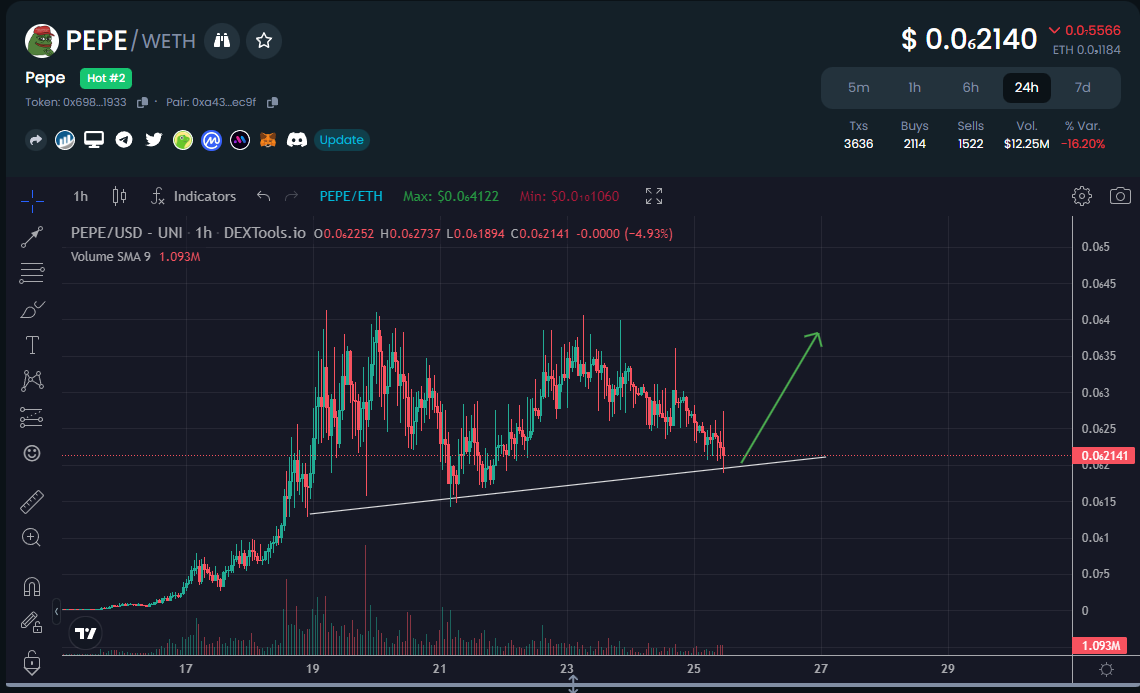The width and height of the screenshot is (1140, 693).
Task: Click the share arrow icon
Action: 36,140
